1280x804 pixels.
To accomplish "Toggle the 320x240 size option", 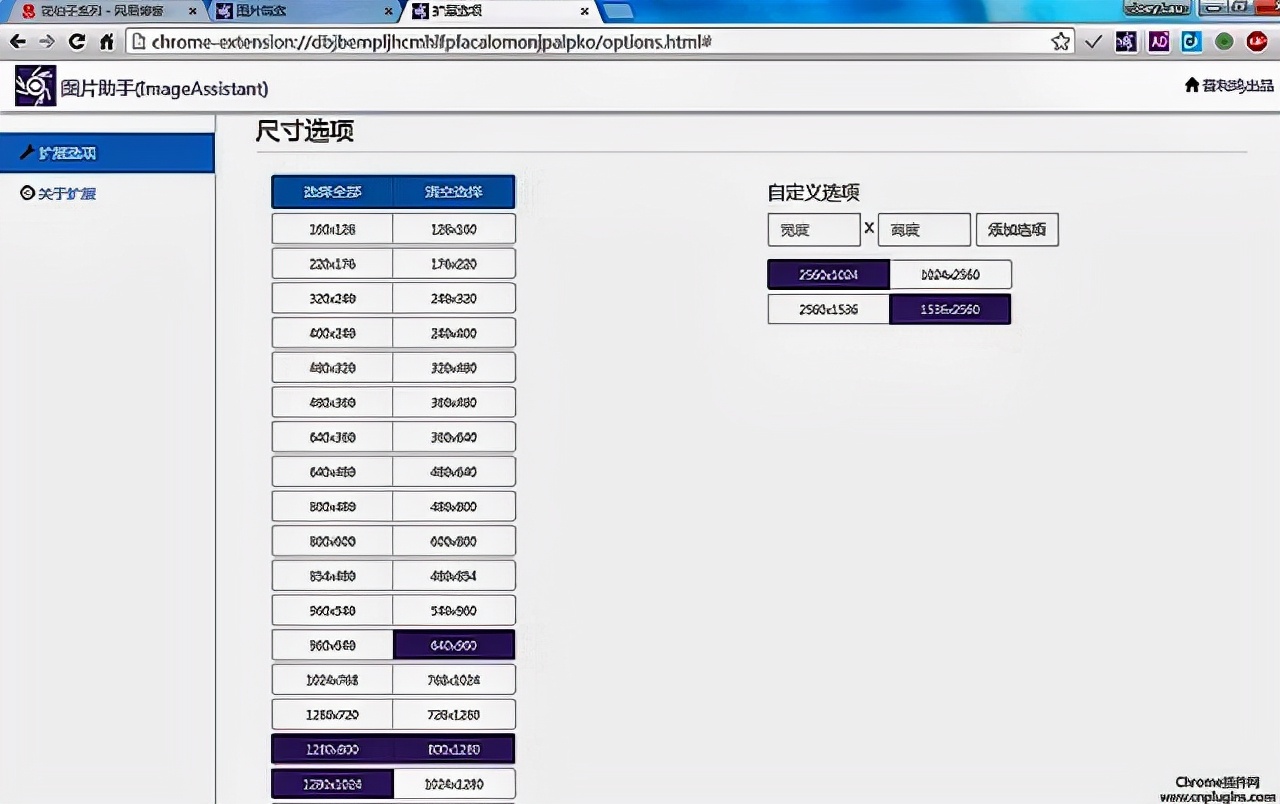I will [332, 298].
